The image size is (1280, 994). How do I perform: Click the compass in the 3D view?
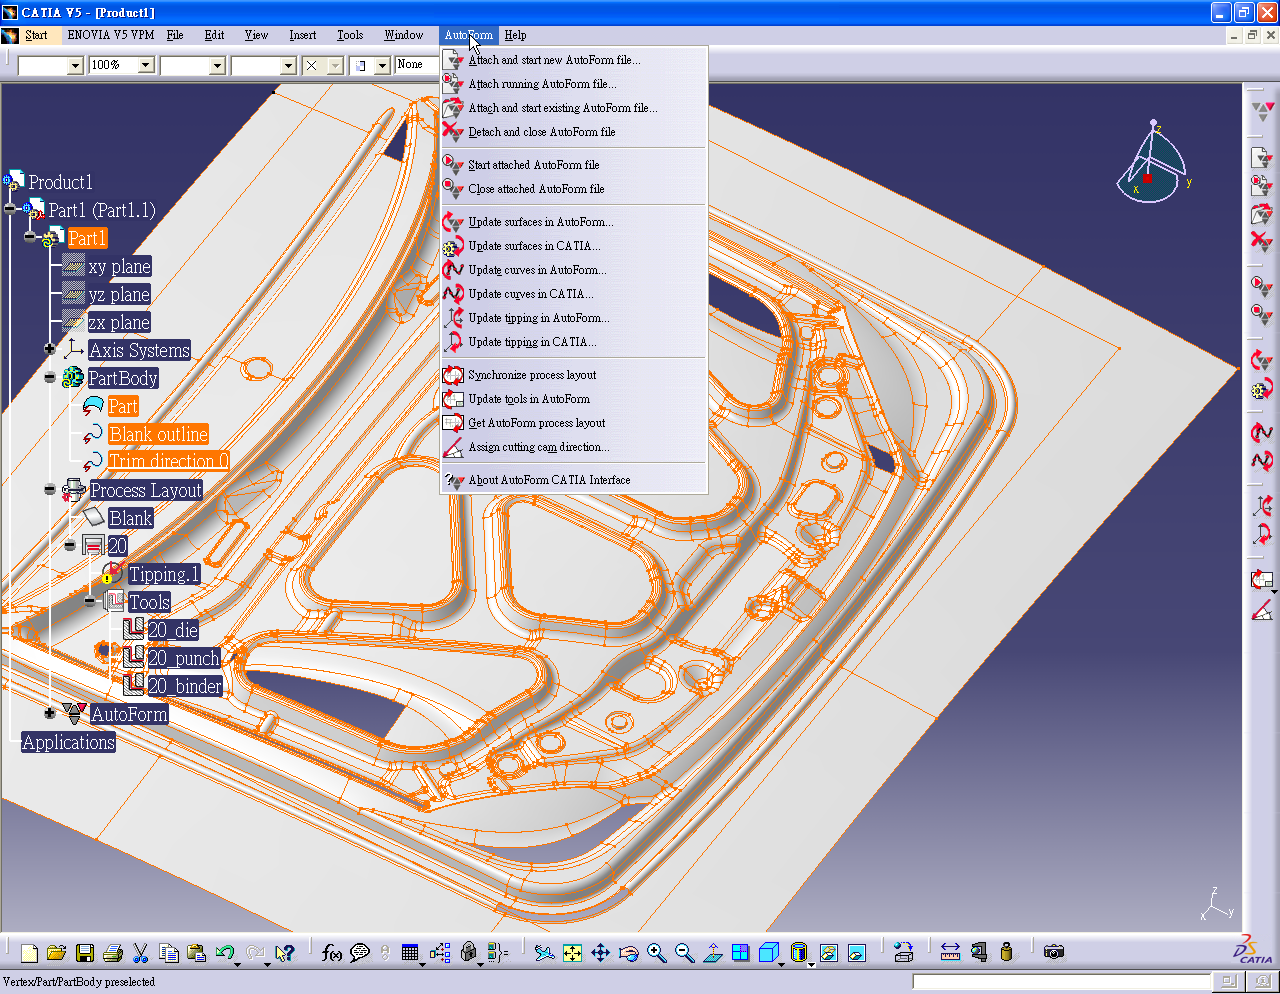[x=1151, y=161]
